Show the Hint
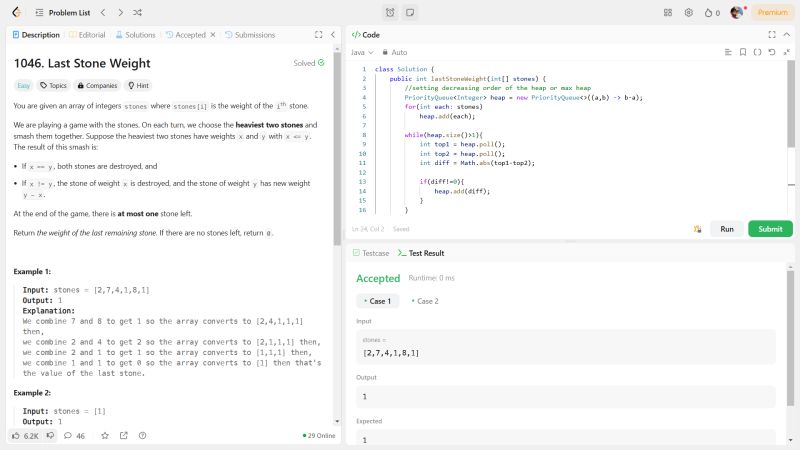 138,85
